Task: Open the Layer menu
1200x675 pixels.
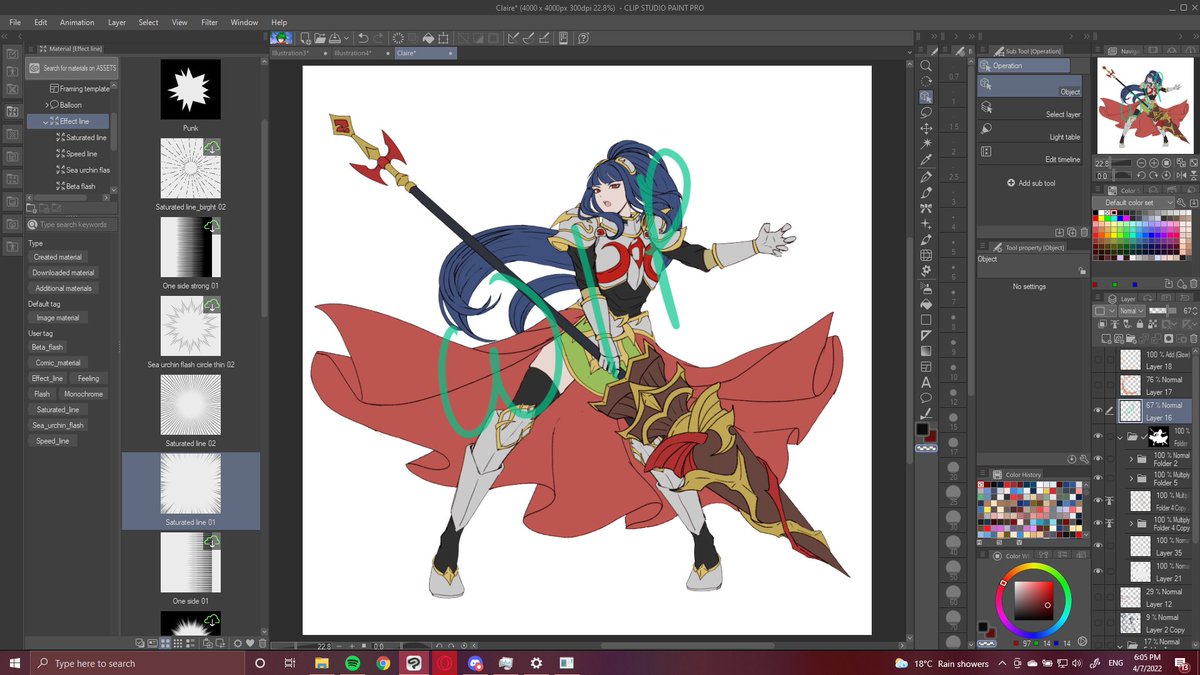Action: (117, 22)
